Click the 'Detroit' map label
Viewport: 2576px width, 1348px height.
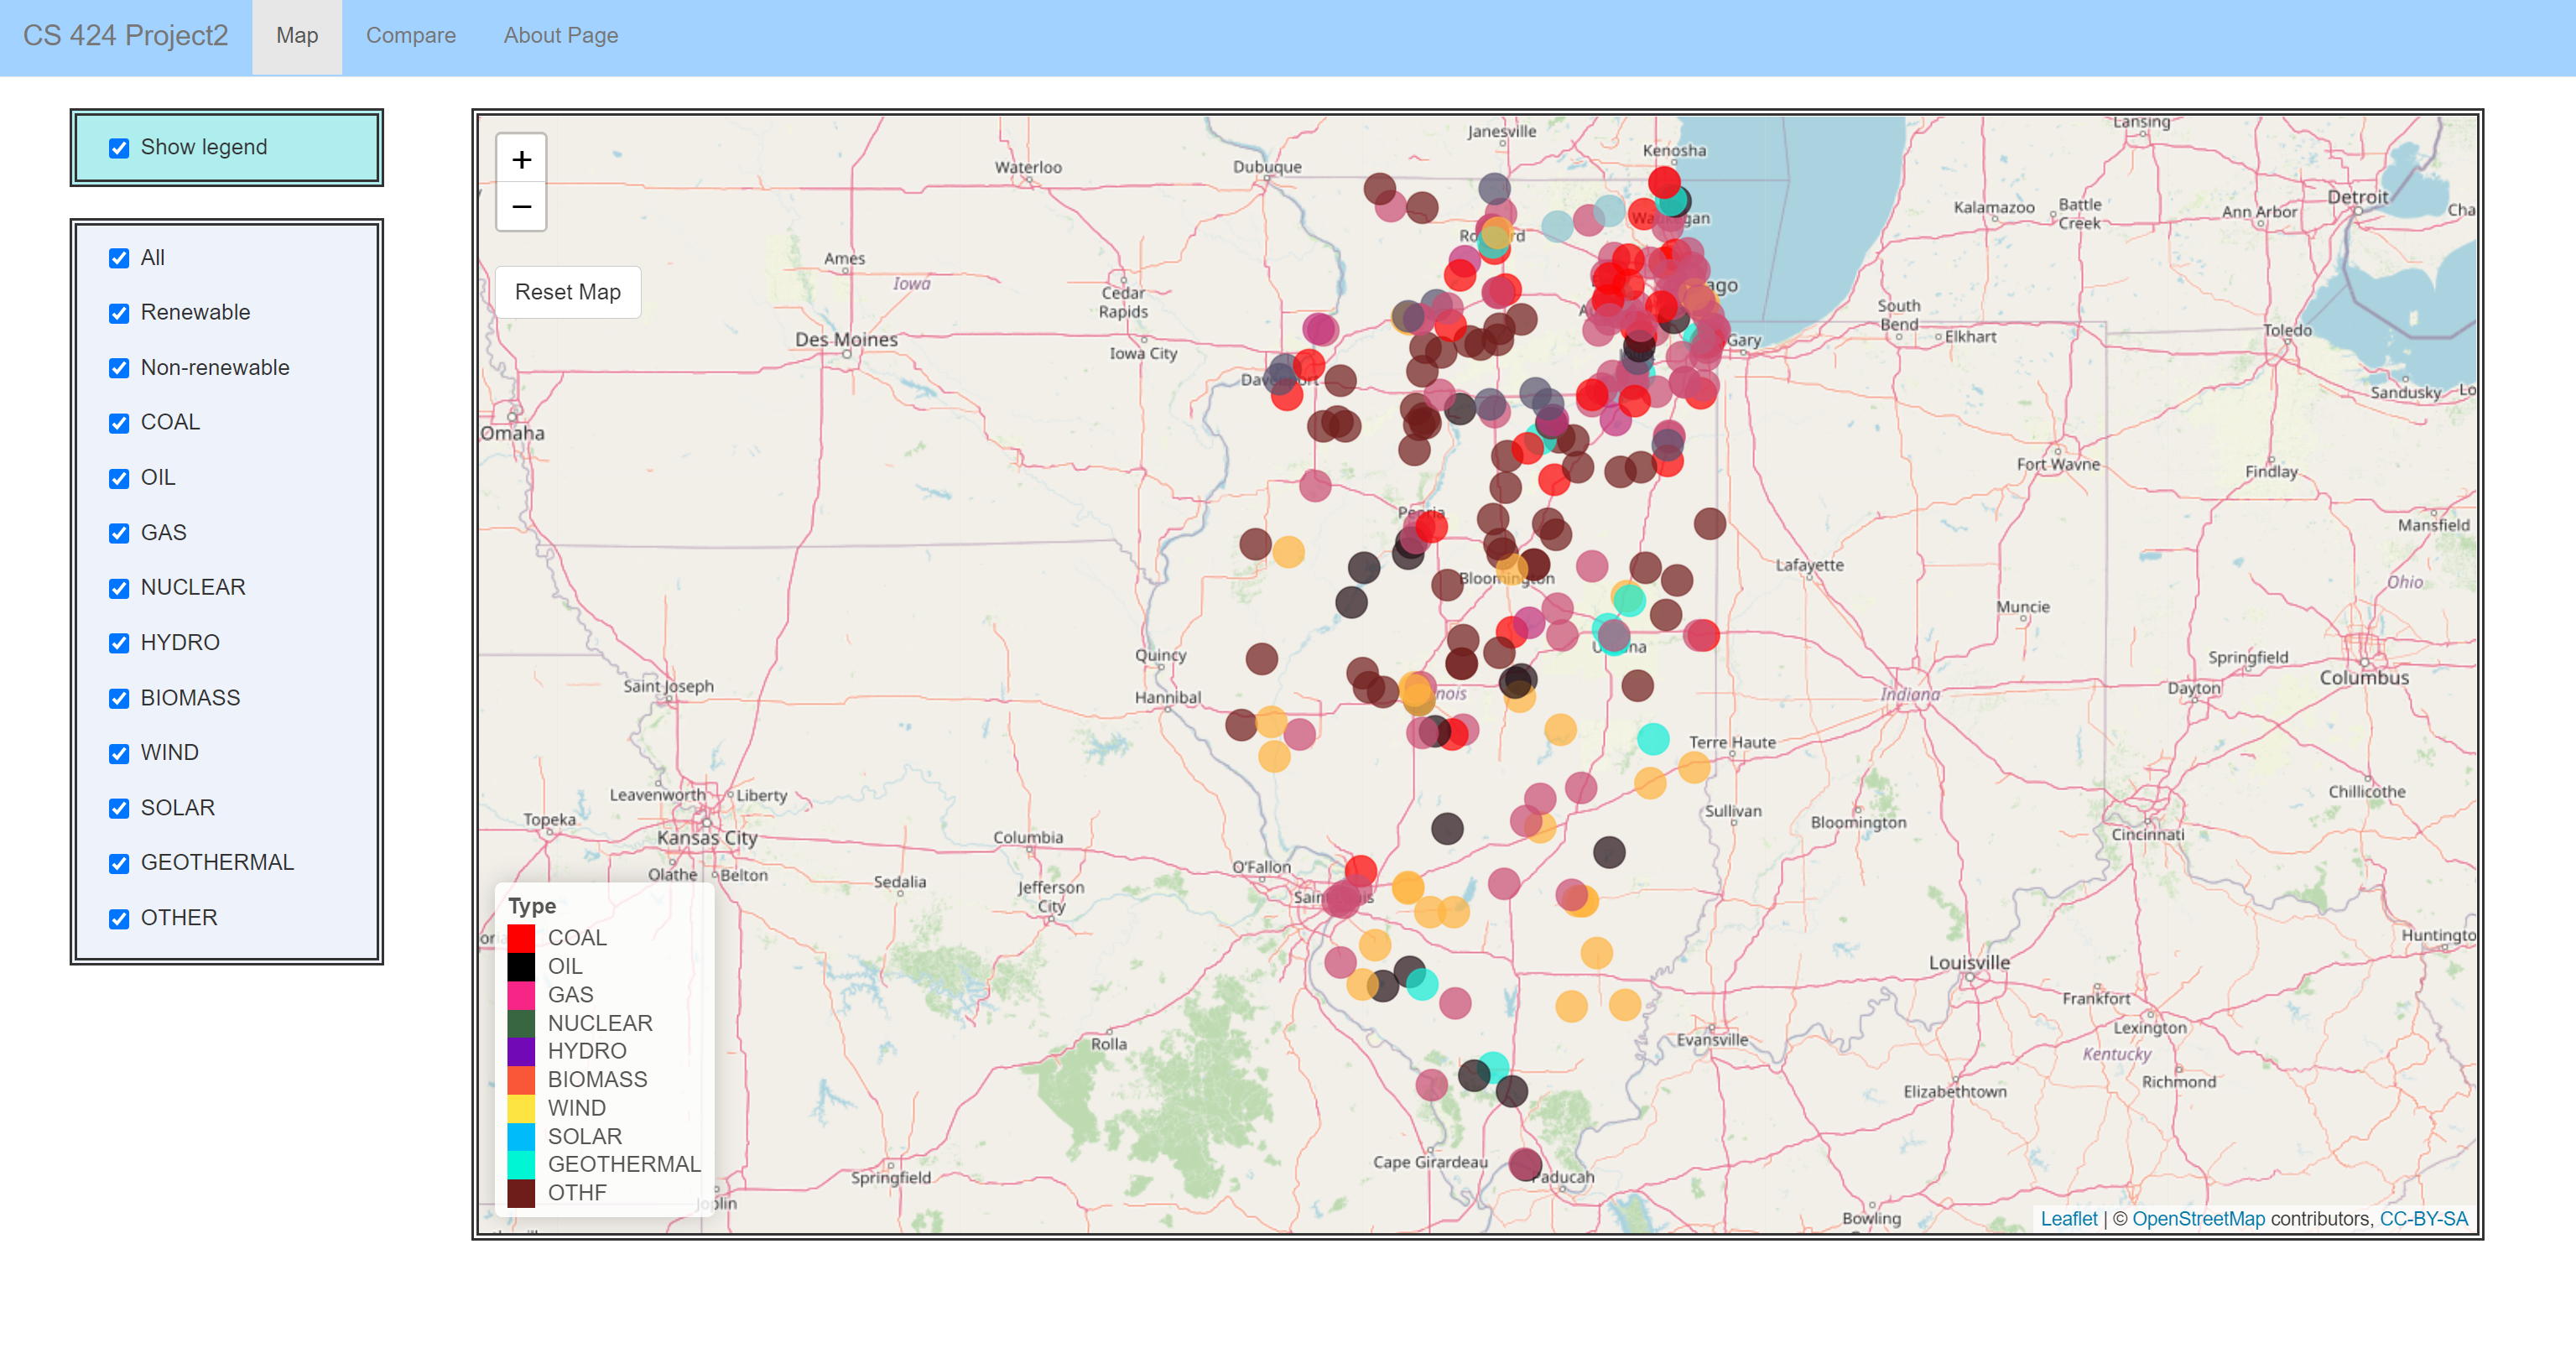[2357, 197]
